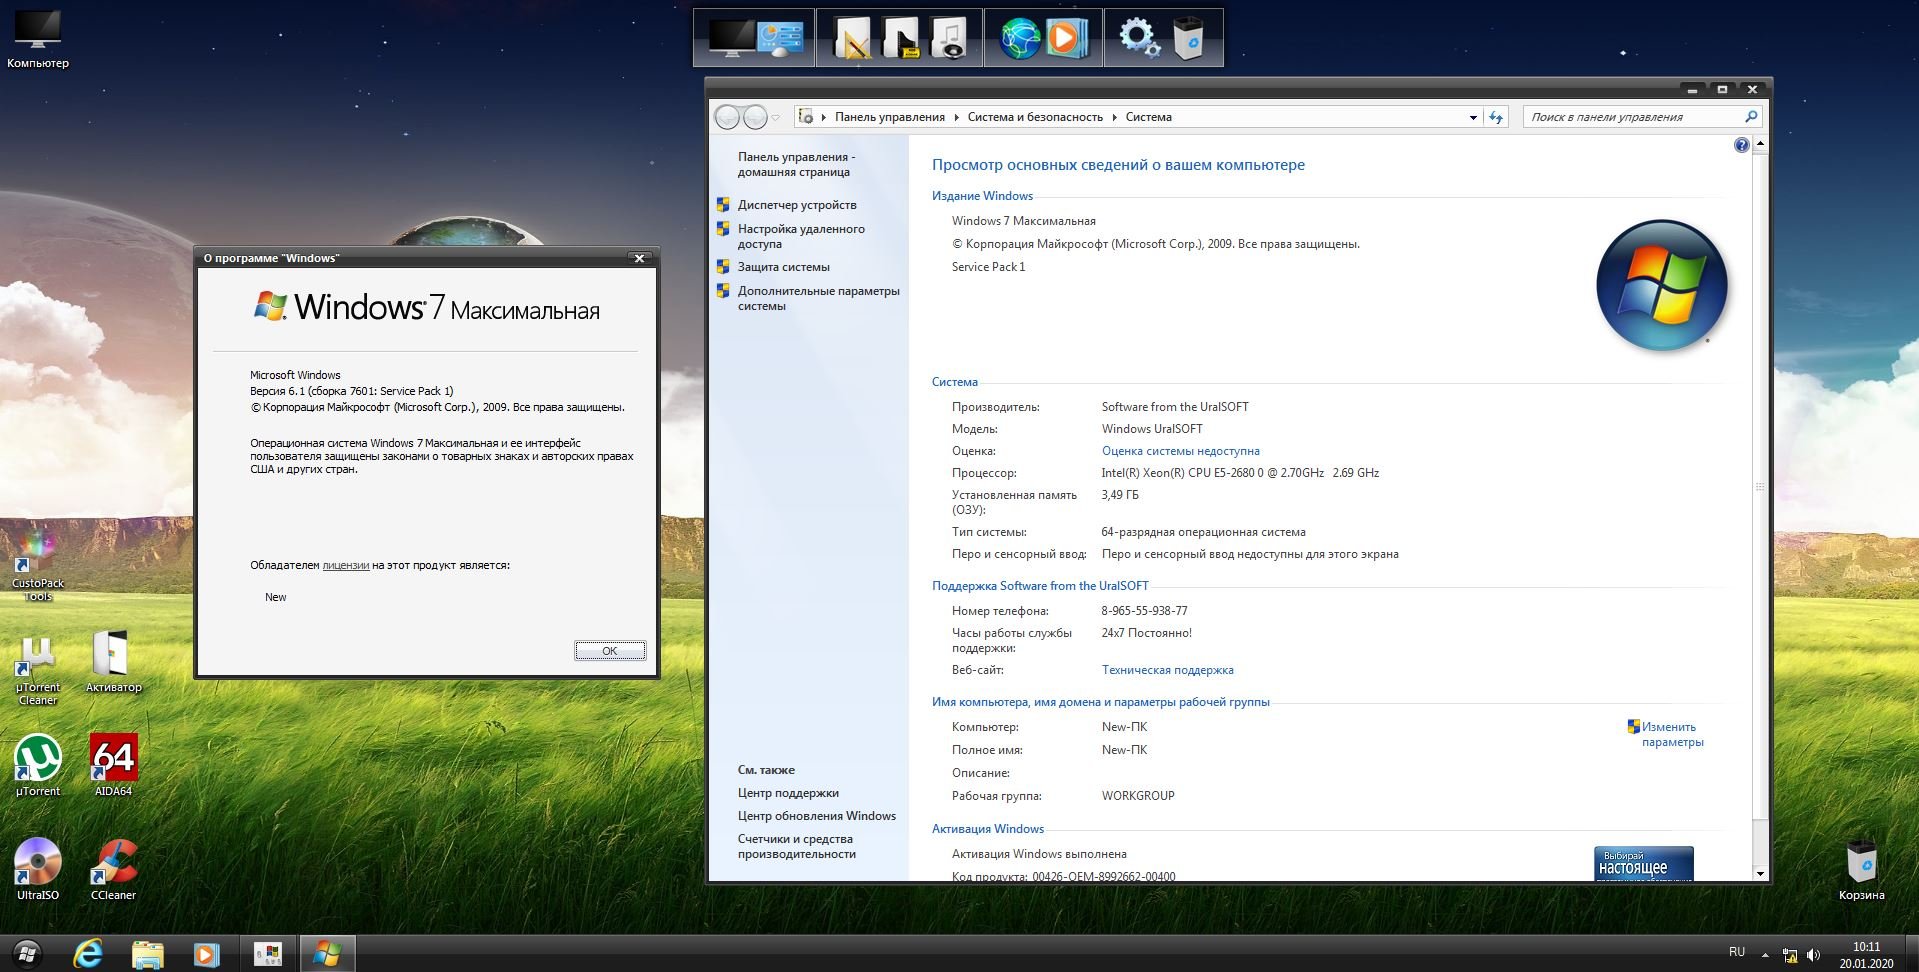
Task: Open recent pages dropdown next to forward button
Action: [x=775, y=118]
